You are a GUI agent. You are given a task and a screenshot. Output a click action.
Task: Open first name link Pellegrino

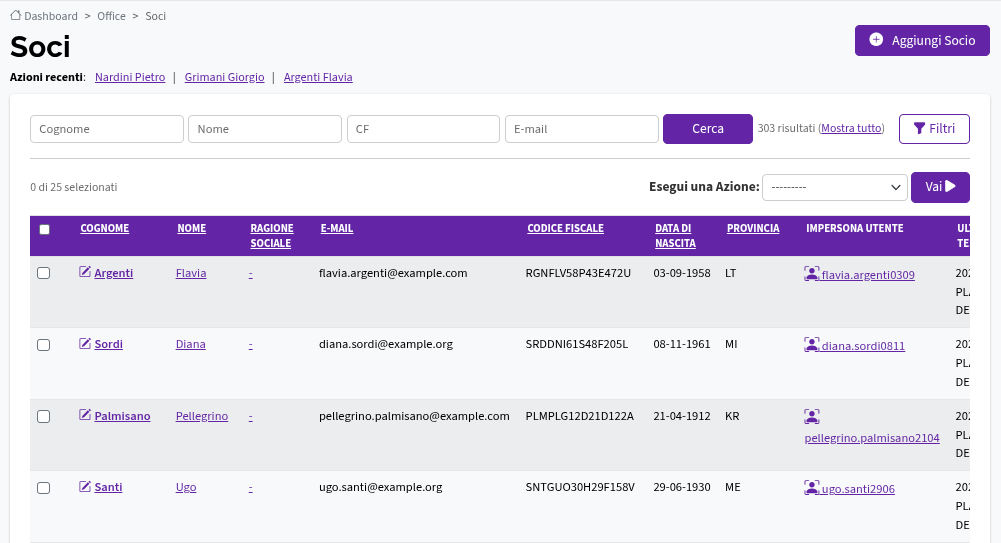pos(202,416)
